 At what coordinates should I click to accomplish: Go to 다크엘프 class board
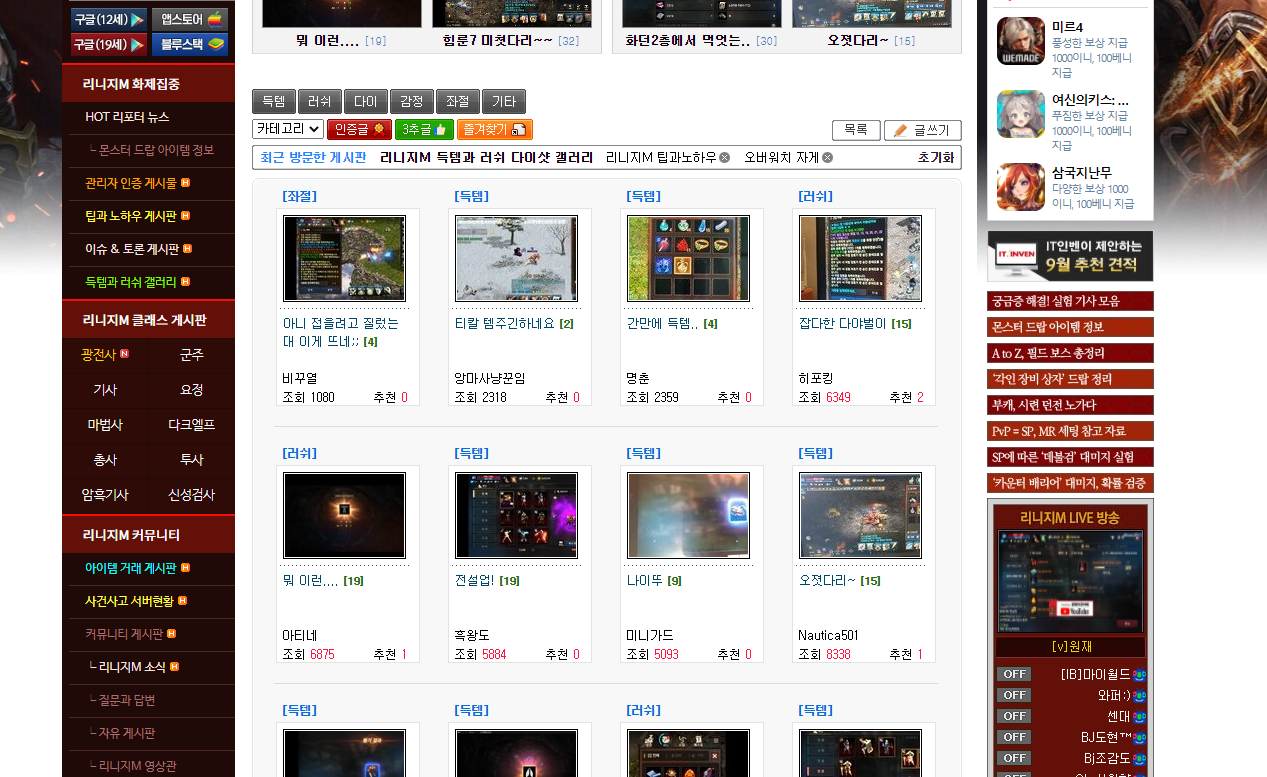tap(192, 425)
